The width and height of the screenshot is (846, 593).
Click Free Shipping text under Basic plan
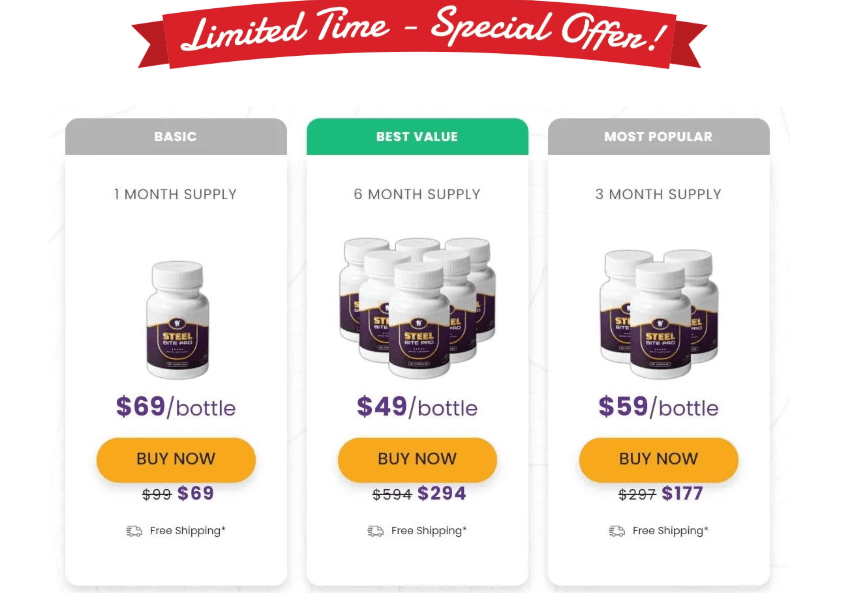pos(188,531)
